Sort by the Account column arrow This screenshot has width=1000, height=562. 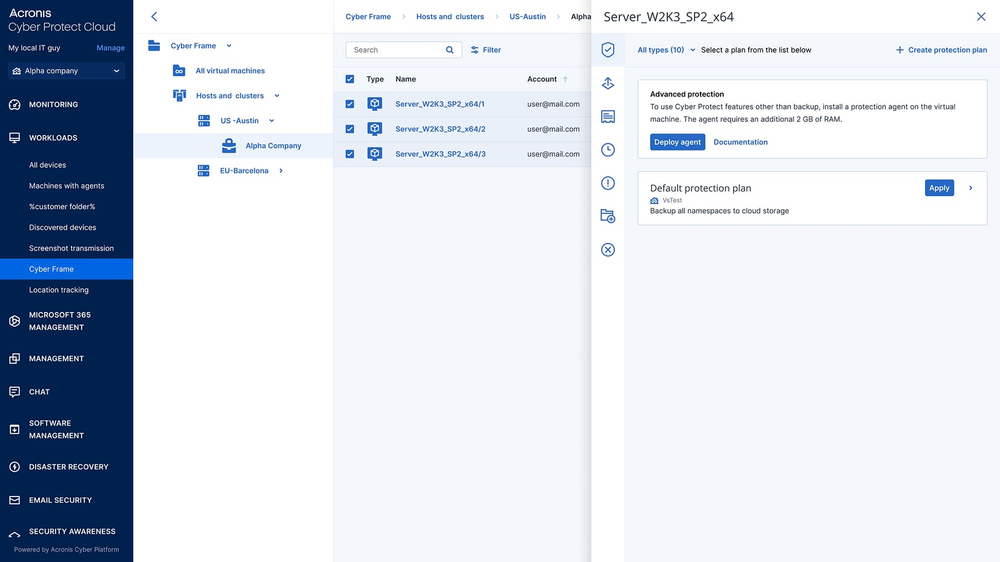pos(566,79)
